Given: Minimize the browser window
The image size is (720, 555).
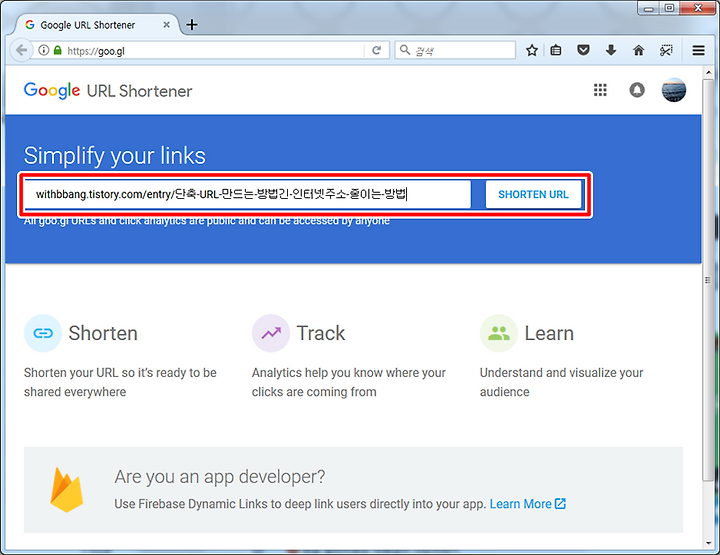Looking at the screenshot, I should tap(648, 9).
